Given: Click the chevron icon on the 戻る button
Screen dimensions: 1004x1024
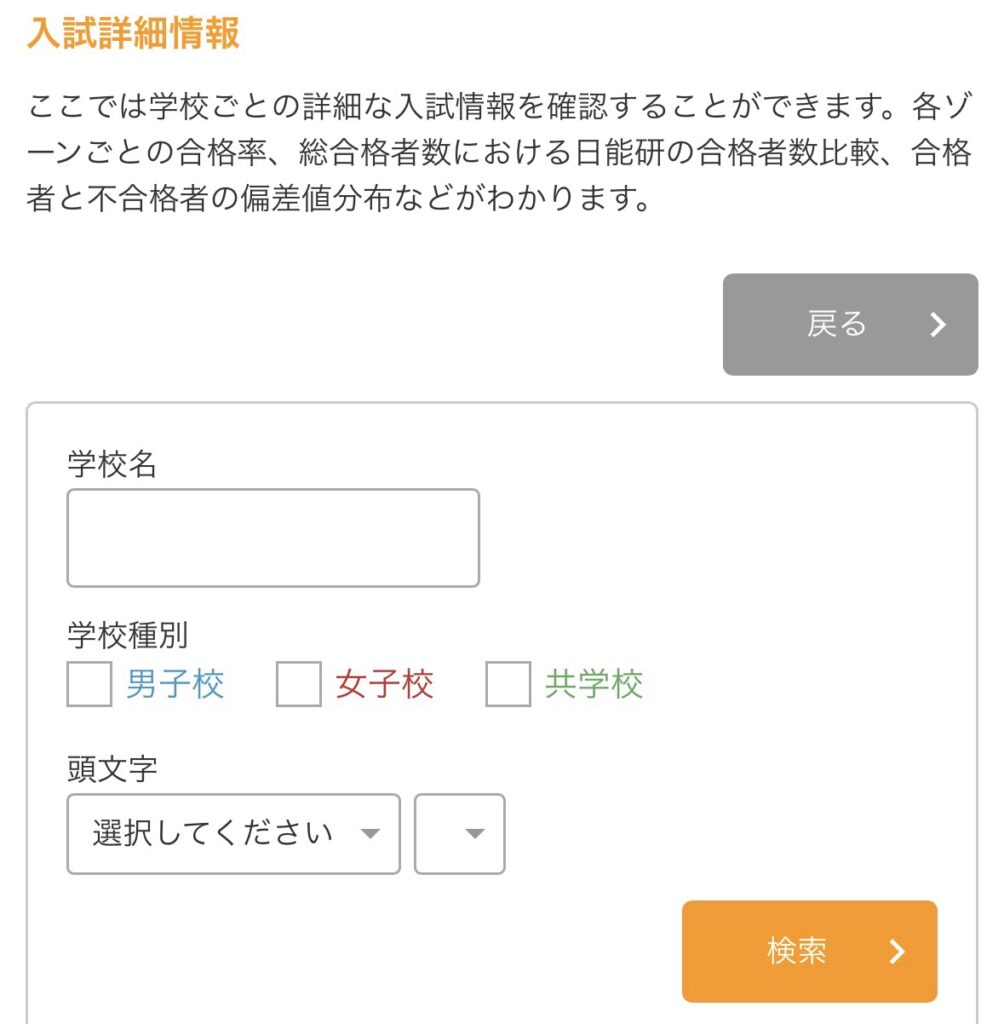Looking at the screenshot, I should click(x=937, y=324).
